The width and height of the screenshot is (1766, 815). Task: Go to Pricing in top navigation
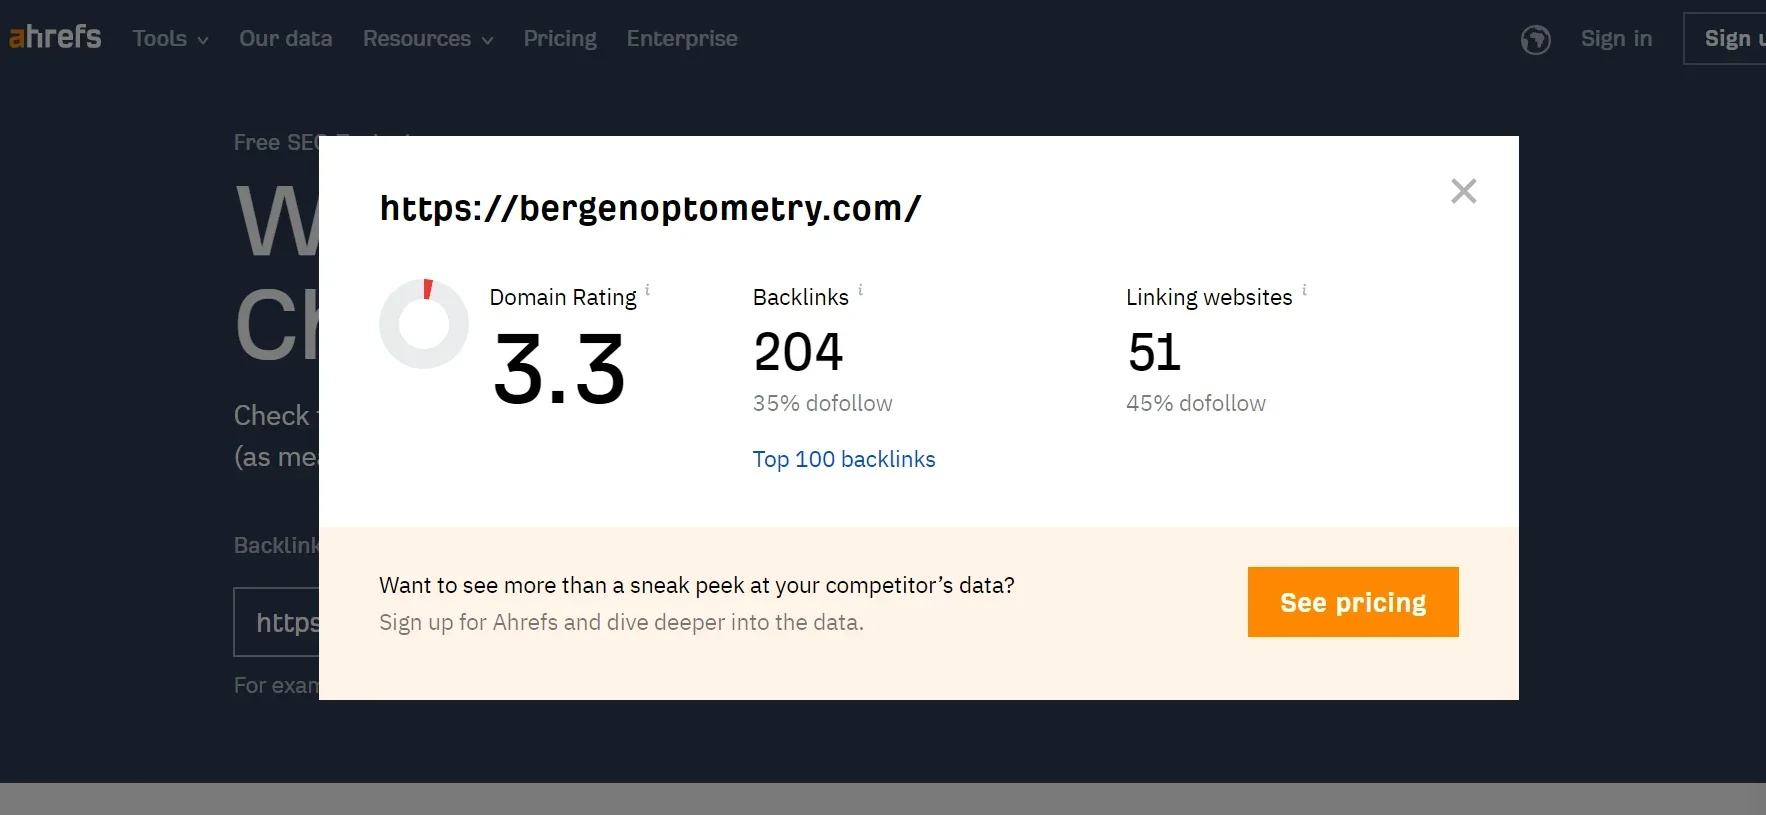[559, 39]
